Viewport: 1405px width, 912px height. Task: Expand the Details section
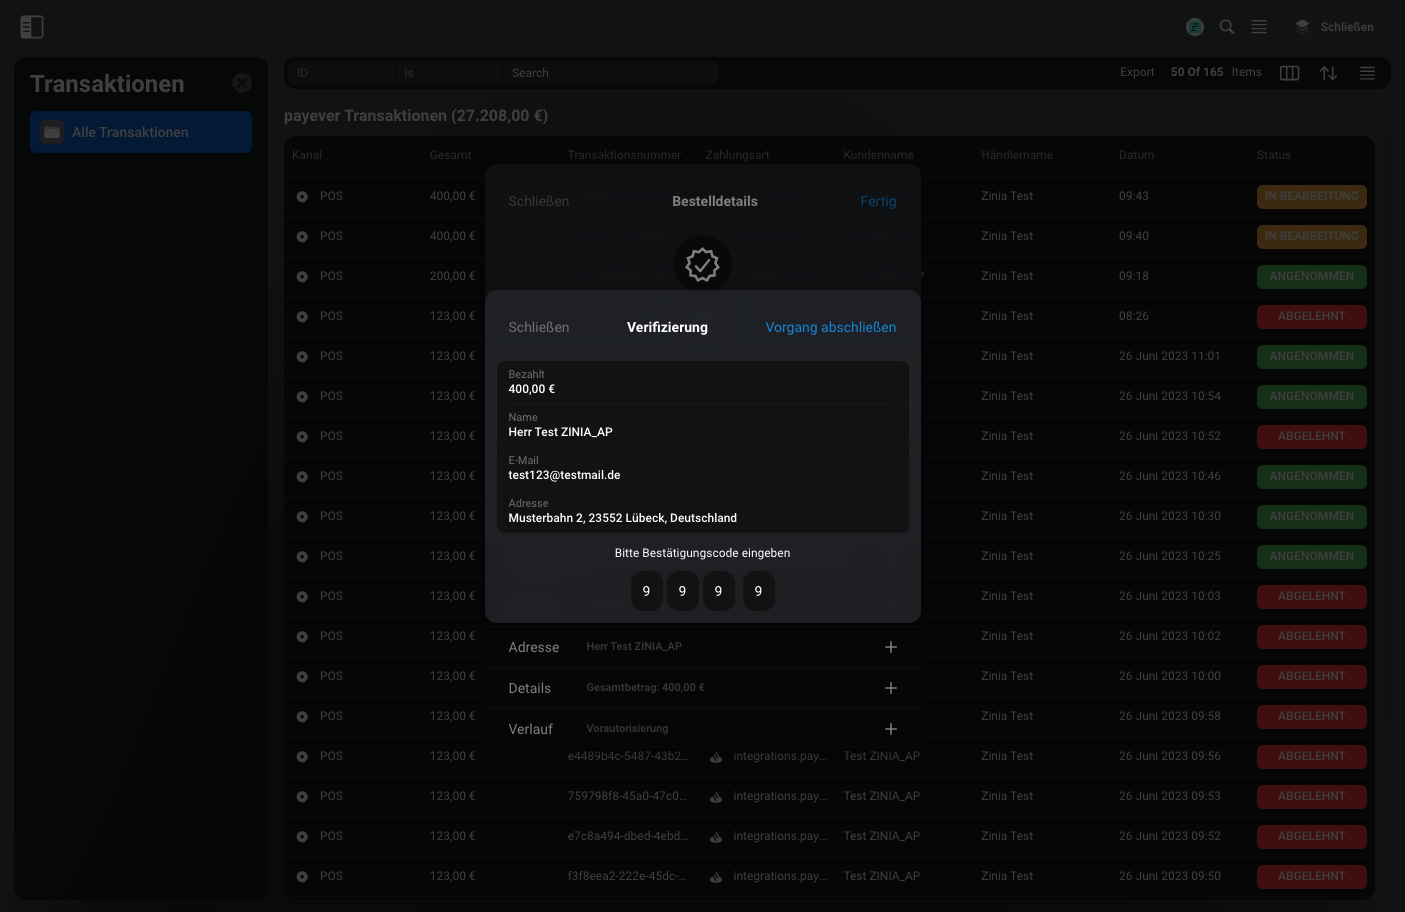pyautogui.click(x=891, y=688)
